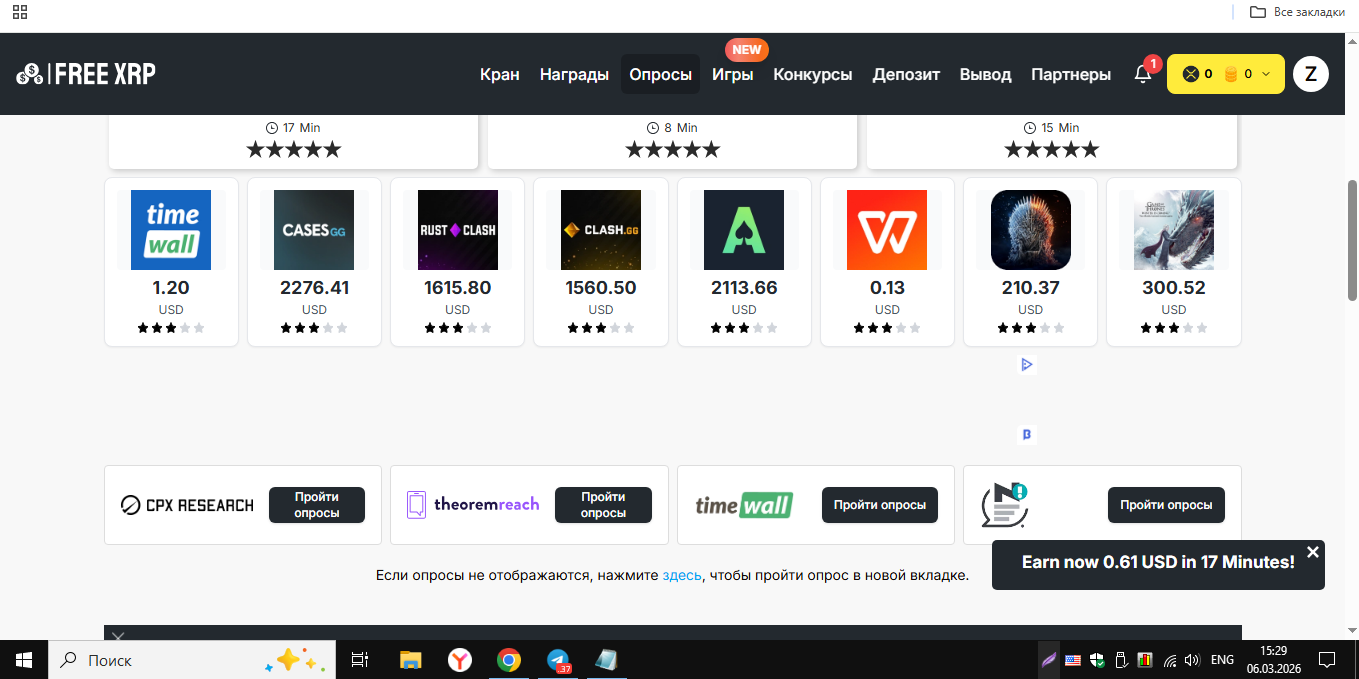Close the Earn now popup
Image resolution: width=1359 pixels, height=679 pixels.
tap(1313, 552)
